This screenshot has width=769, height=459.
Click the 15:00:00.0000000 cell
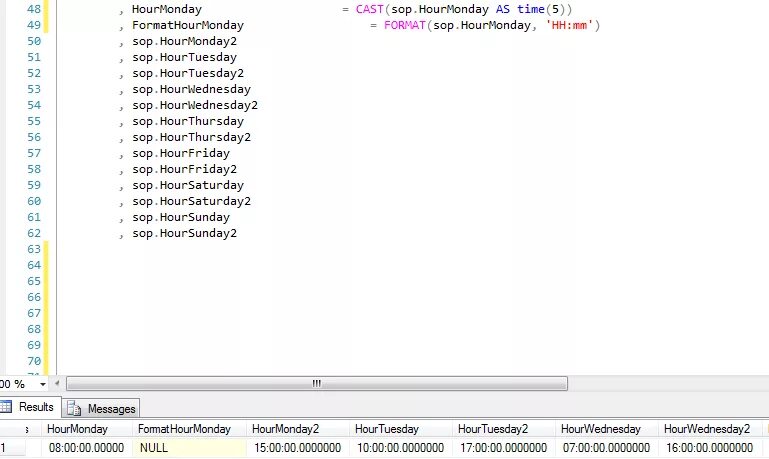(x=298, y=448)
